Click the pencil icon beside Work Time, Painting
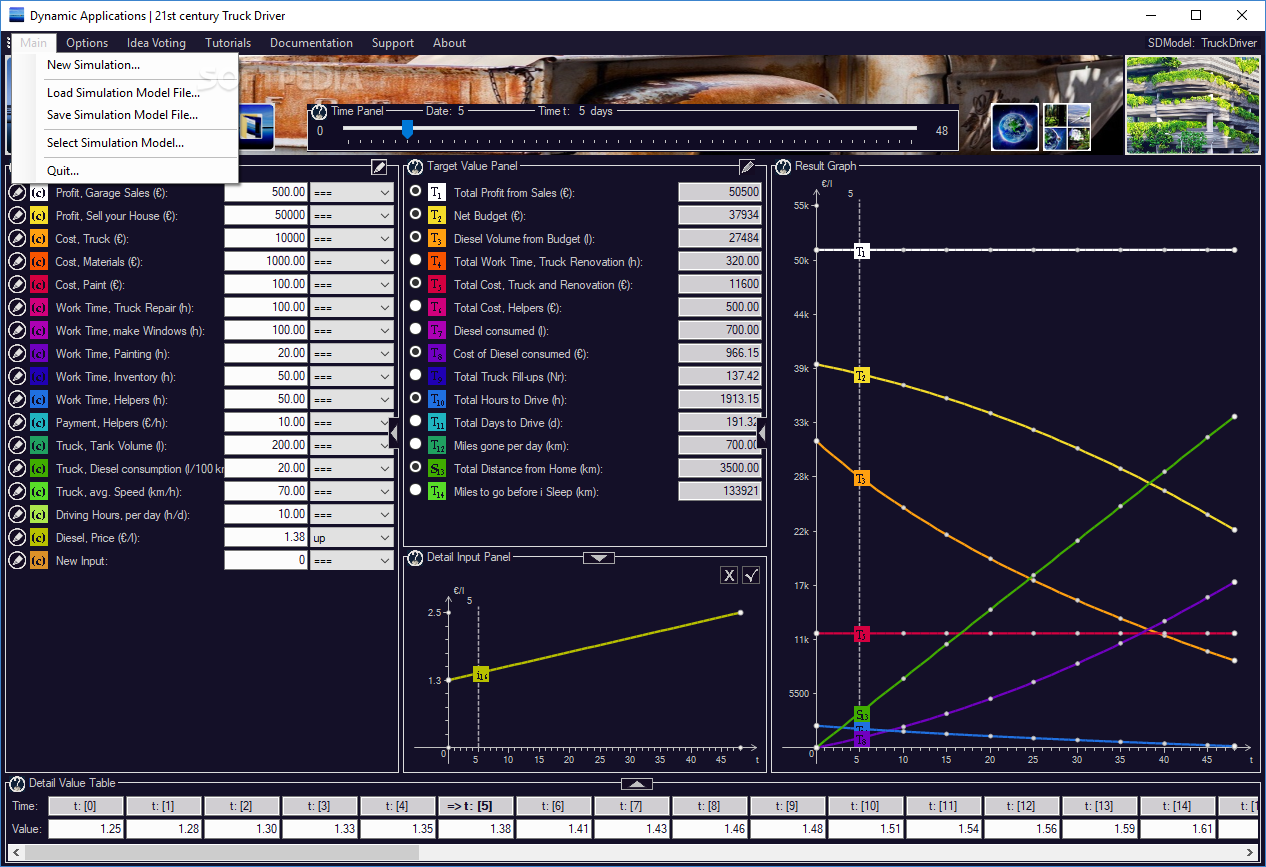This screenshot has height=867, width=1266. [17, 353]
